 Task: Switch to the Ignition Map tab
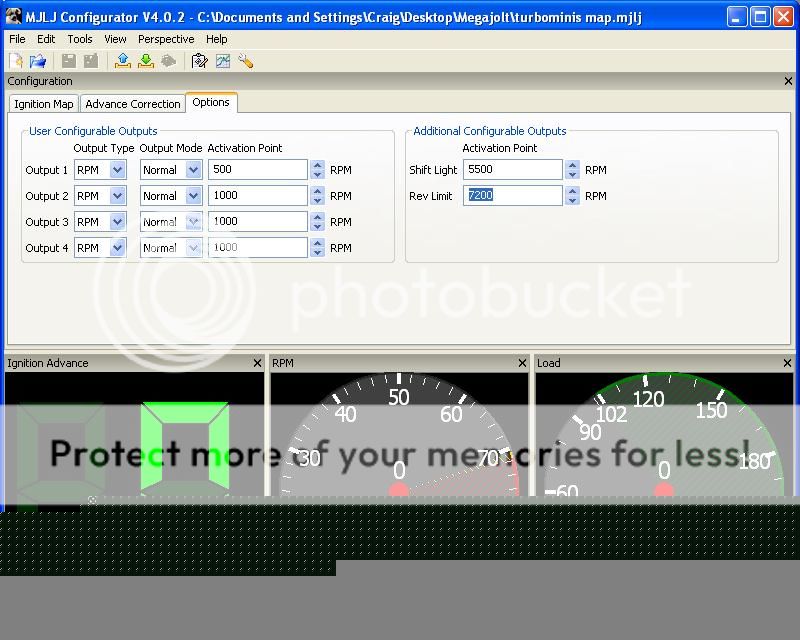43,104
